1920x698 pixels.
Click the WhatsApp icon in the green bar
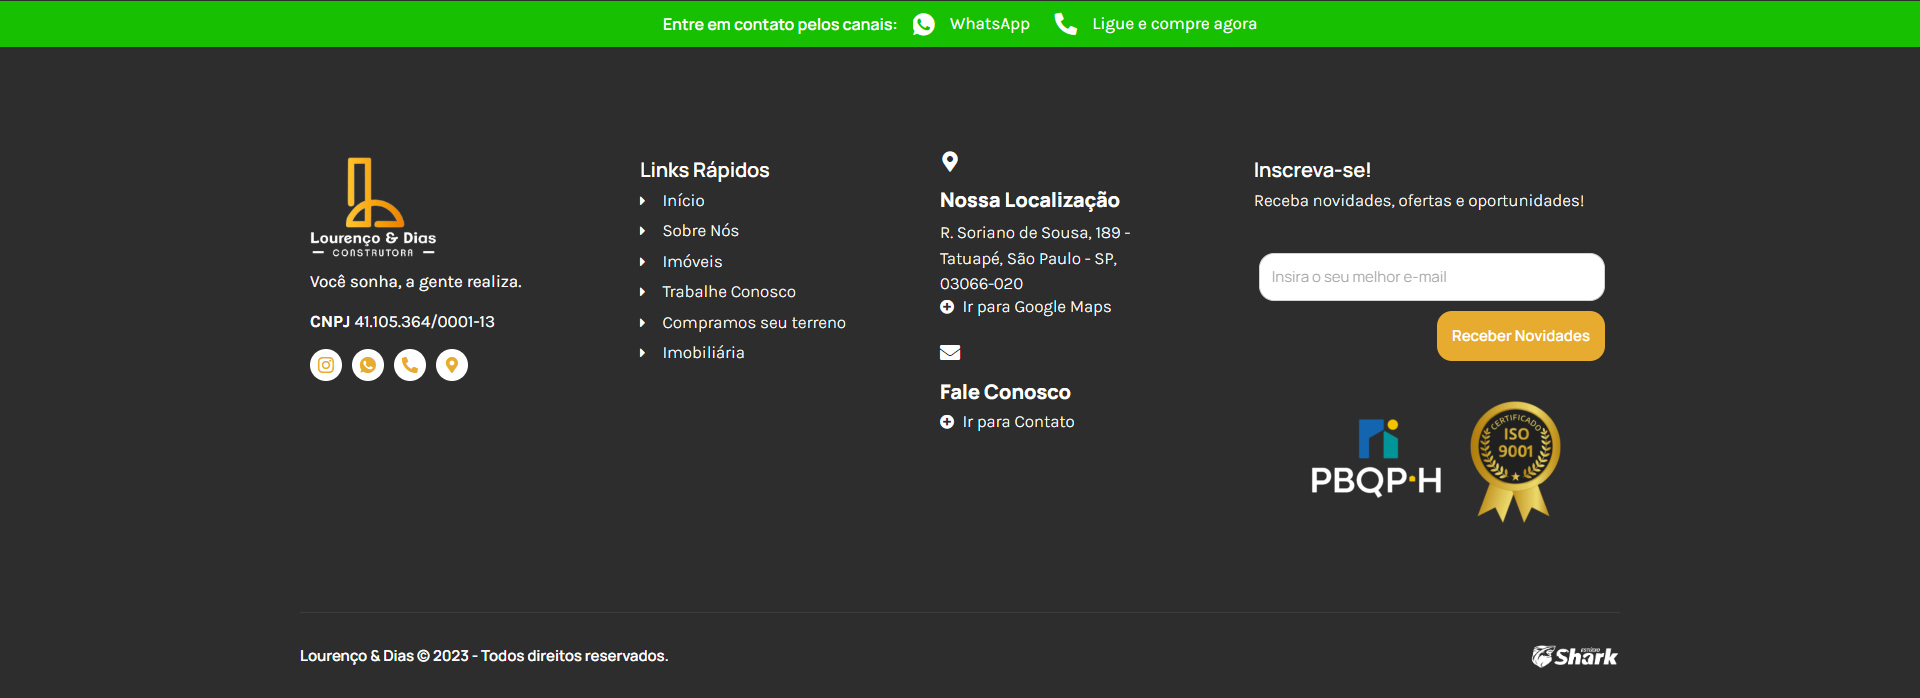click(924, 24)
